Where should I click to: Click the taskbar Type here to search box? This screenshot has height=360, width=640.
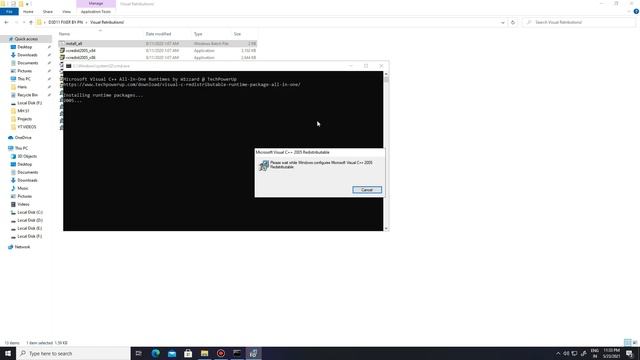(x=73, y=353)
